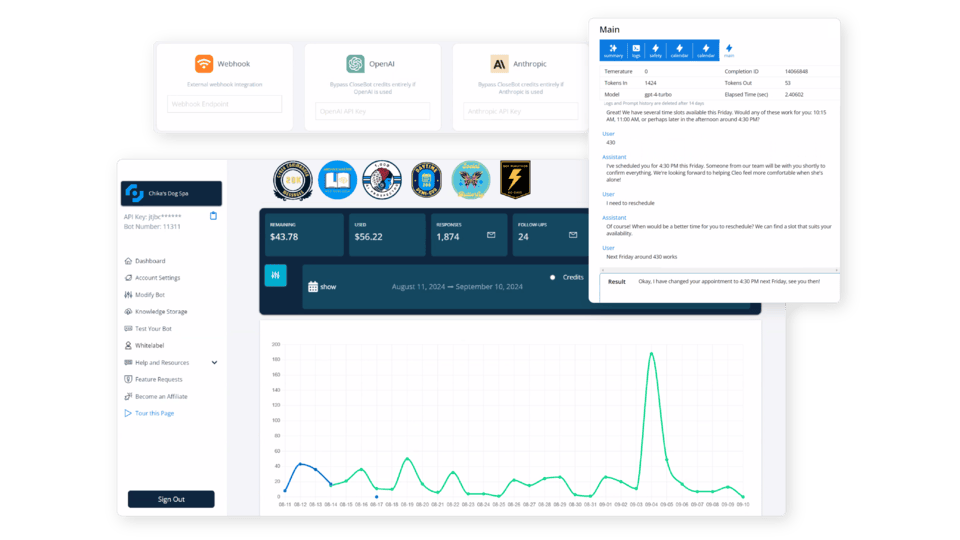Click the Tour this Page play icon
Image resolution: width=960 pixels, height=540 pixels.
tap(128, 413)
